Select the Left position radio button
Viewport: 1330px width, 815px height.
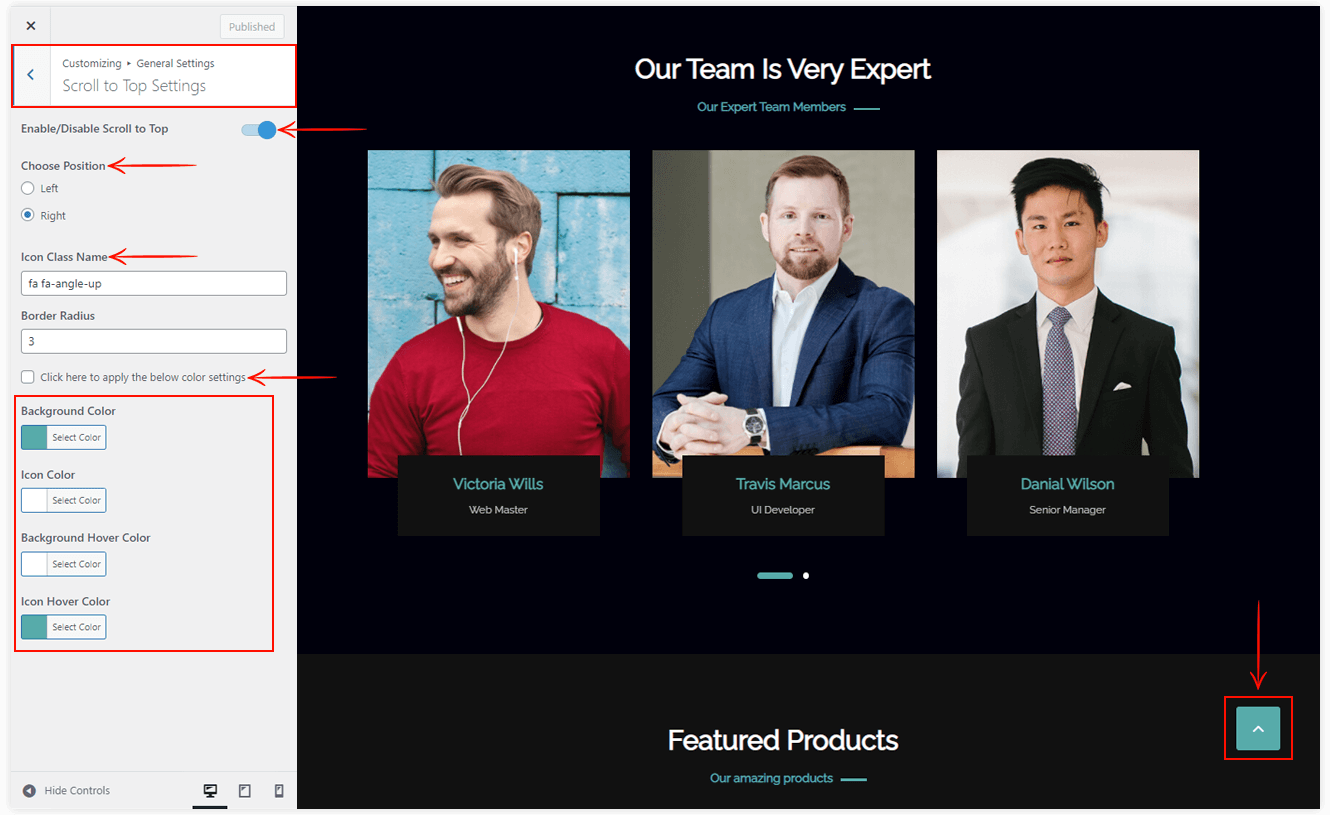point(28,188)
